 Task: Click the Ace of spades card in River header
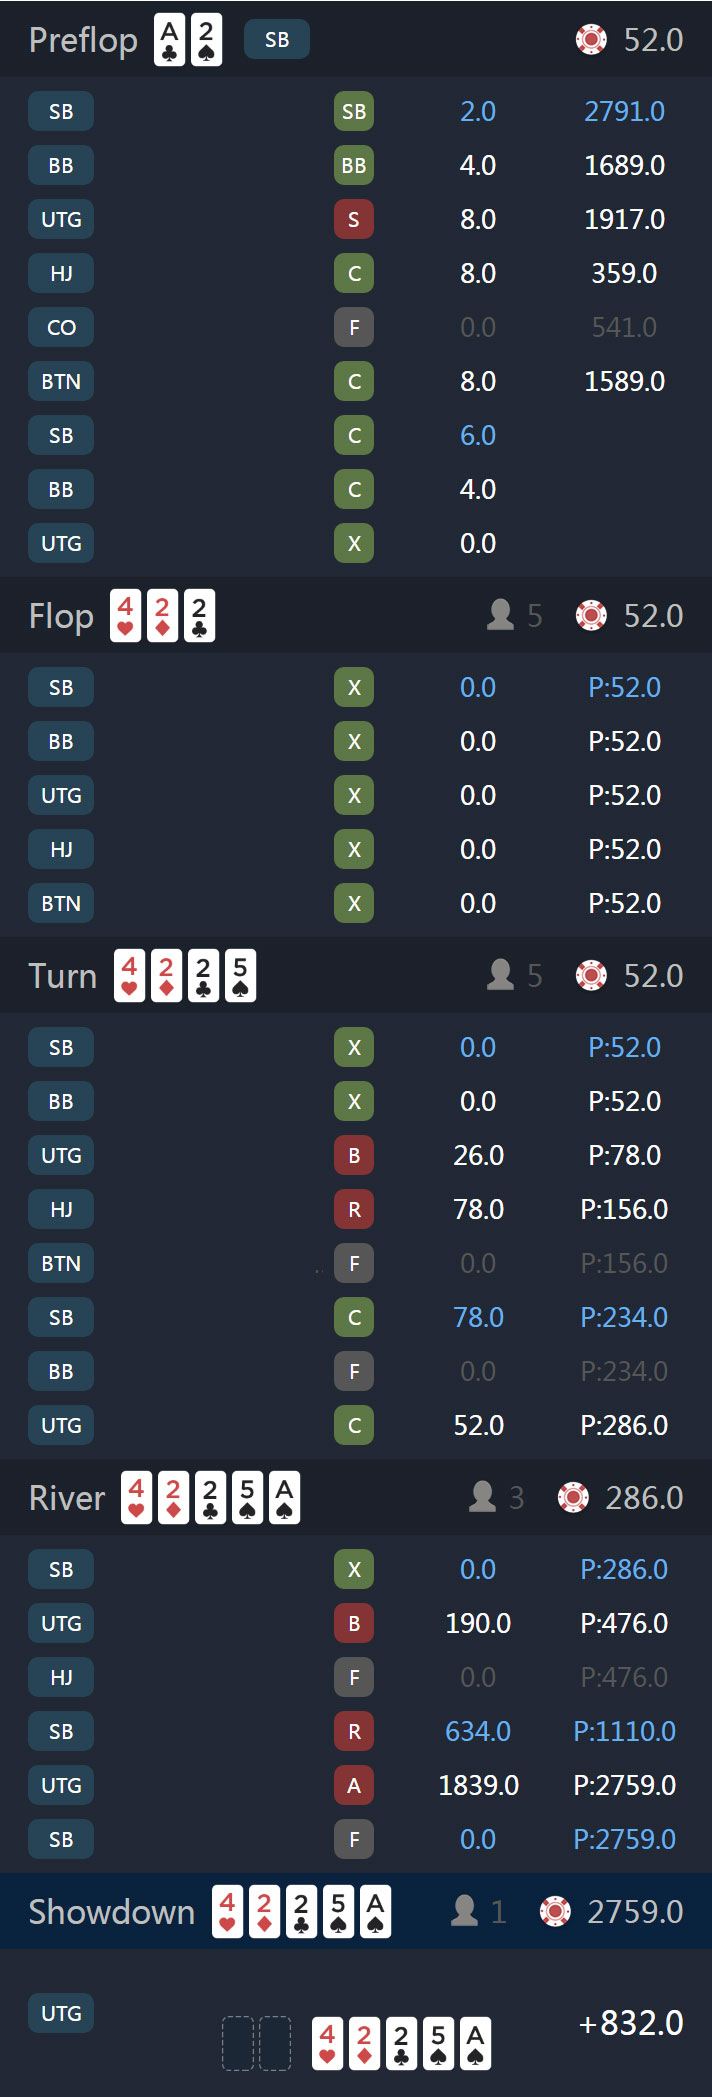pyautogui.click(x=284, y=1498)
